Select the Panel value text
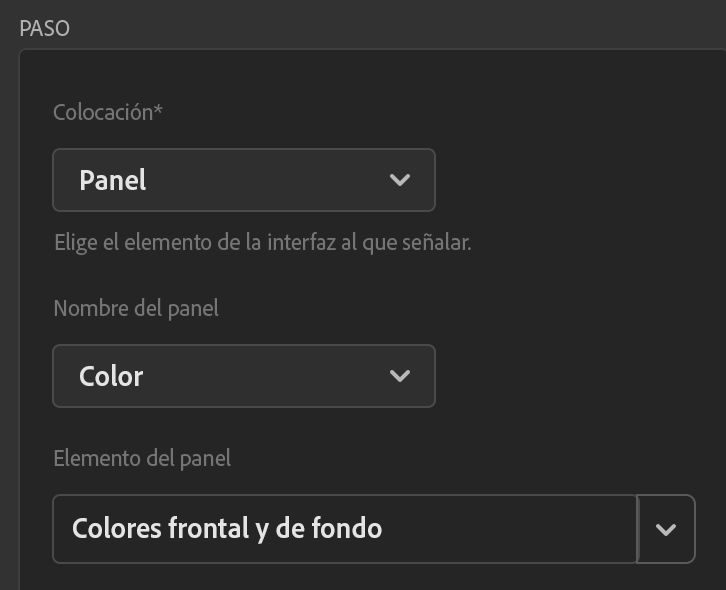 coord(113,181)
